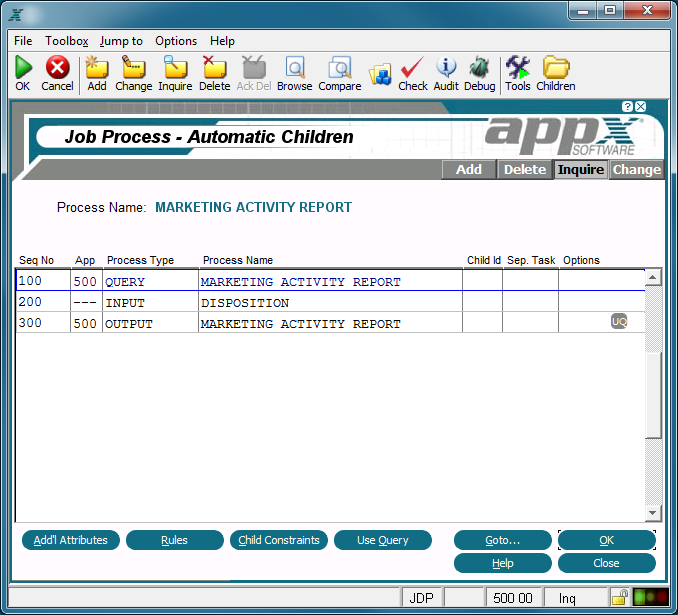Click the Use Query button
Image resolution: width=678 pixels, height=615 pixels.
(383, 540)
